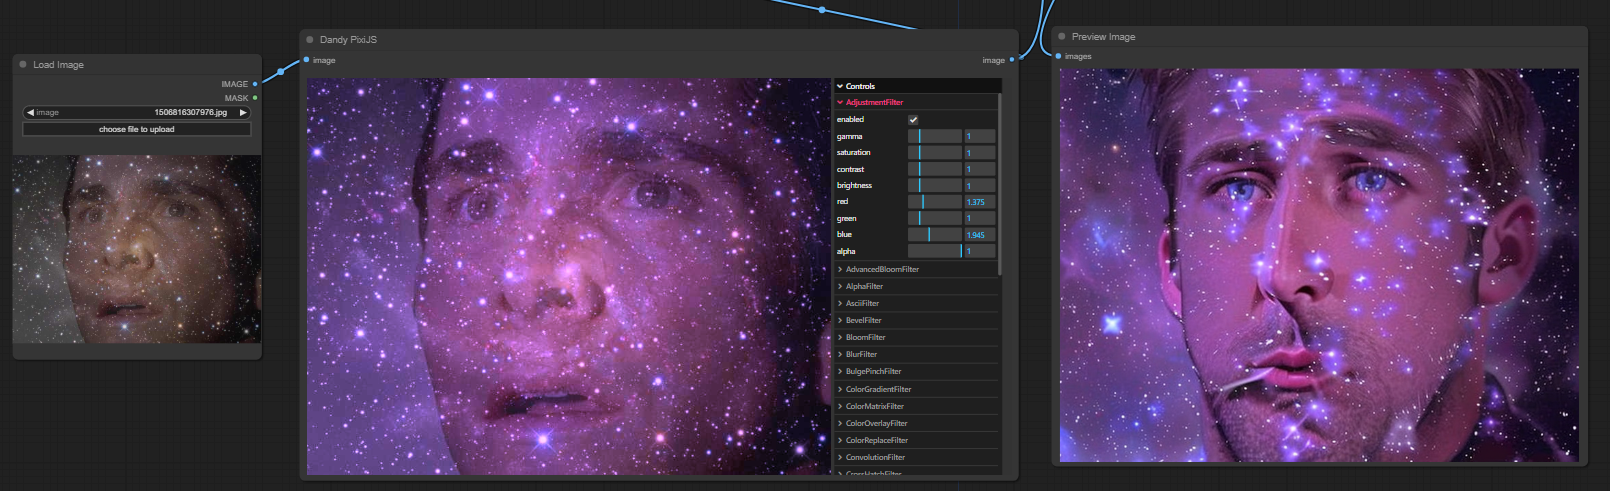
Task: Click the alpha value field
Action: [979, 251]
